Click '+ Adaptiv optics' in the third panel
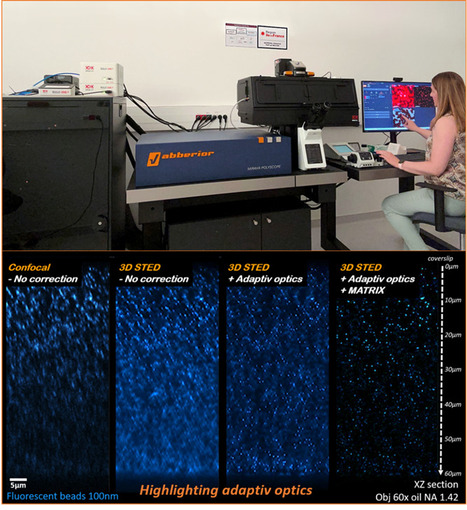Screen dimensions: 467x510 (x=266, y=279)
